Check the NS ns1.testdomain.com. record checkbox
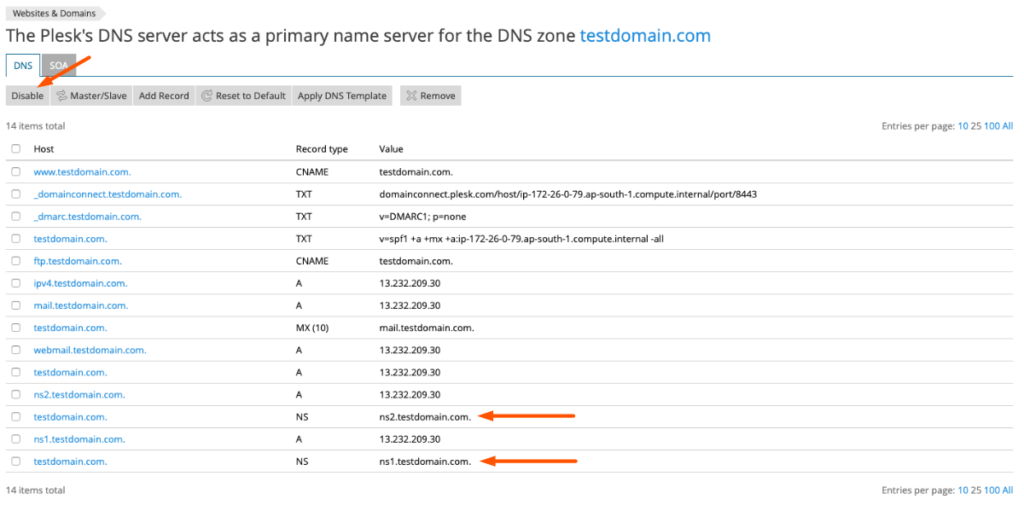Viewport: 1024px width, 505px height. click(16, 461)
